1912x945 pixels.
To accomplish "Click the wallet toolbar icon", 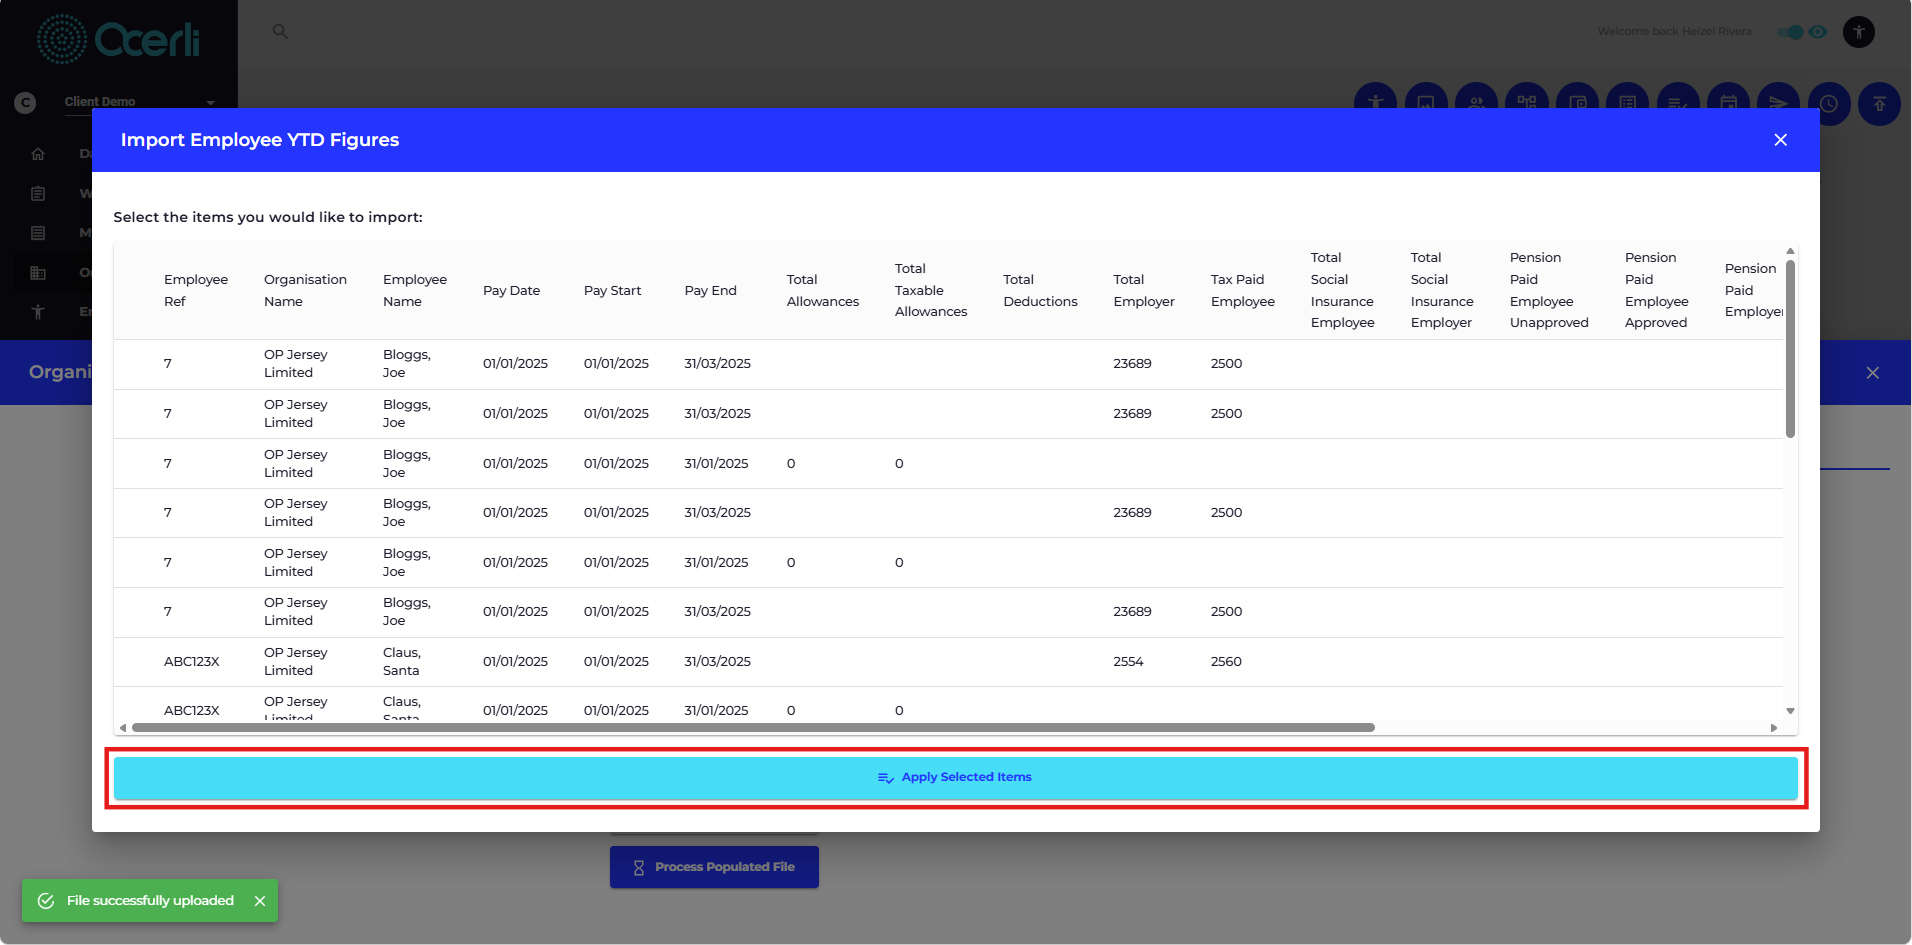I will pyautogui.click(x=1577, y=95).
